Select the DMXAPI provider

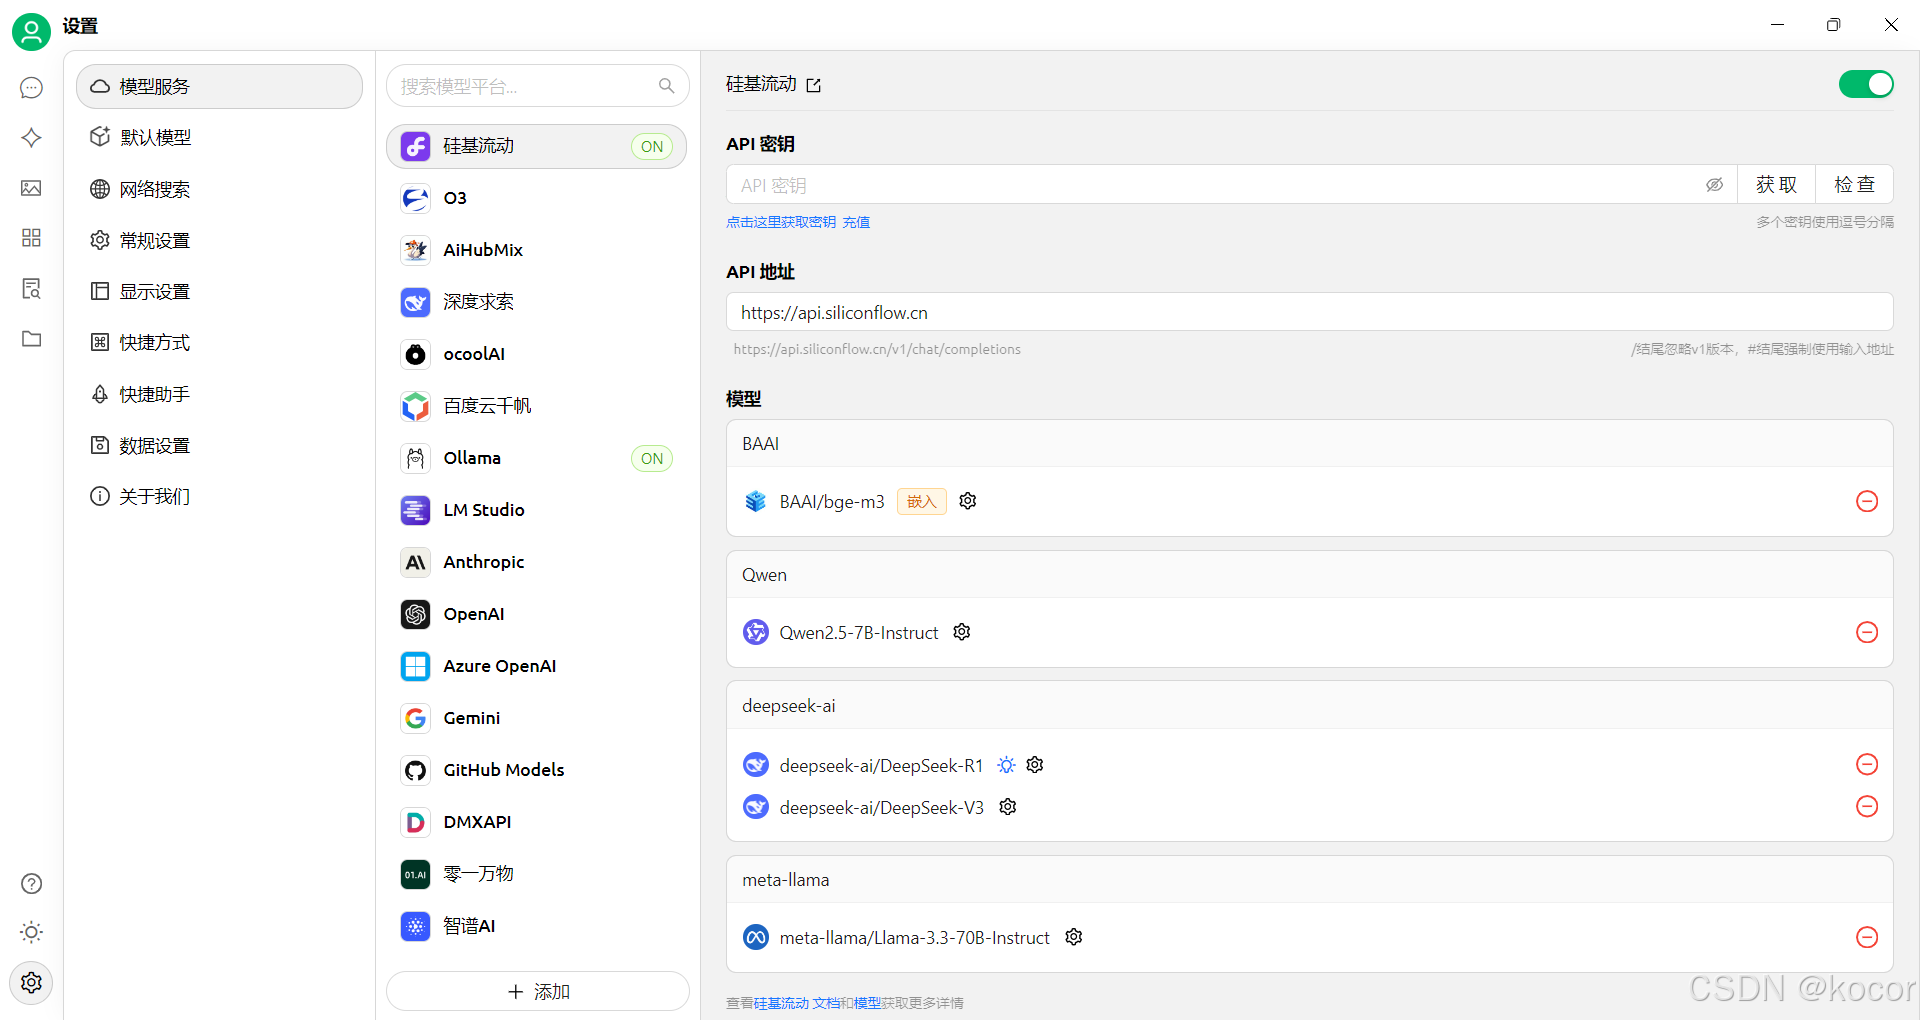(537, 822)
